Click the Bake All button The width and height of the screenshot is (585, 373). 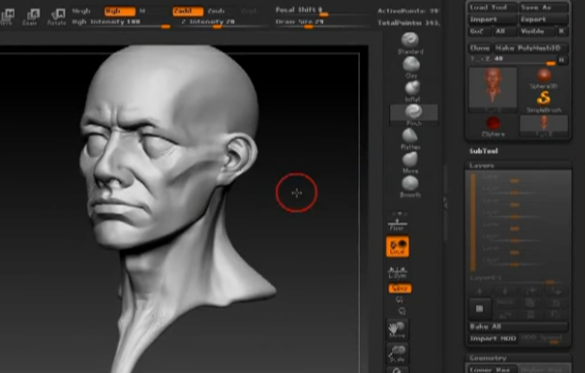[x=518, y=327]
